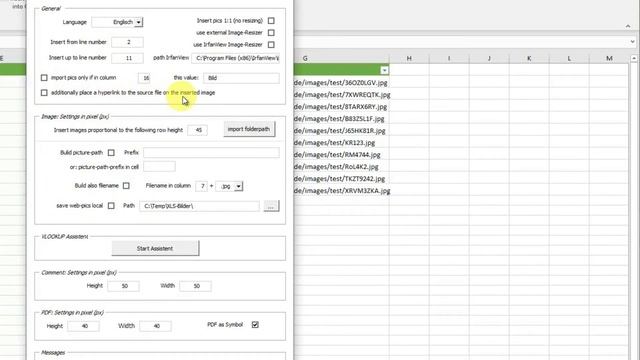
Task: Click cell with B83Z5L1F.jpg path
Action: point(341,119)
